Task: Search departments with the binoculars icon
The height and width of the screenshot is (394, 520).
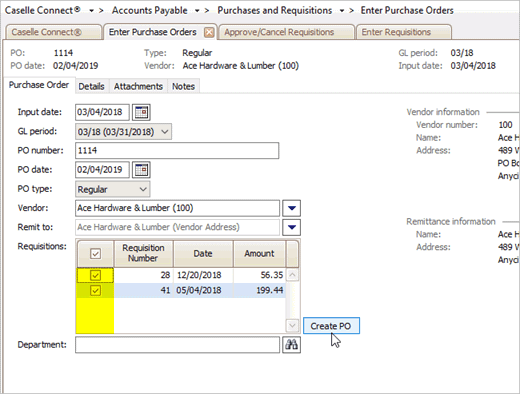Action: (x=291, y=345)
